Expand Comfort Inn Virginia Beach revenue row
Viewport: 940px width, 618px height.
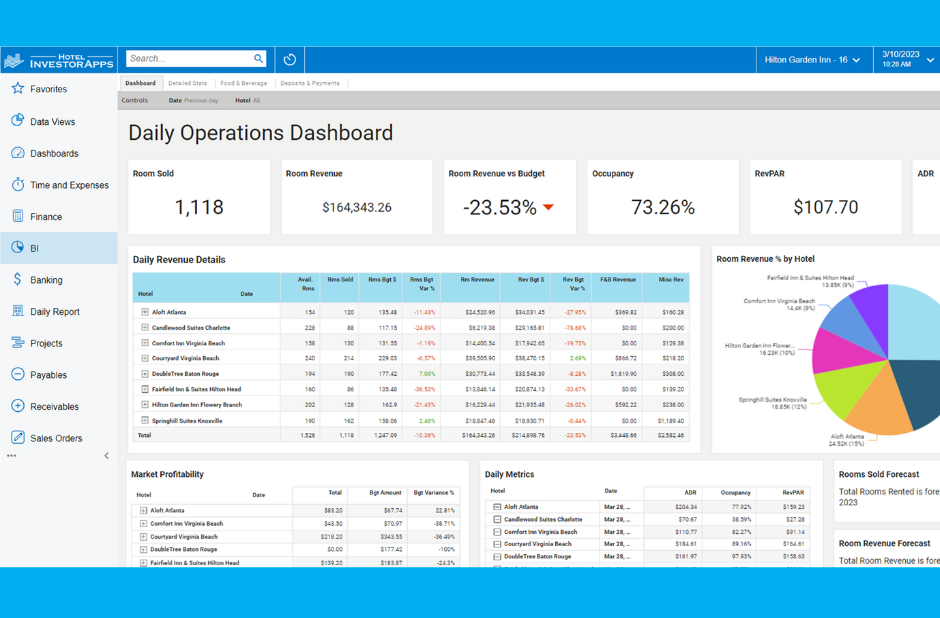(144, 343)
